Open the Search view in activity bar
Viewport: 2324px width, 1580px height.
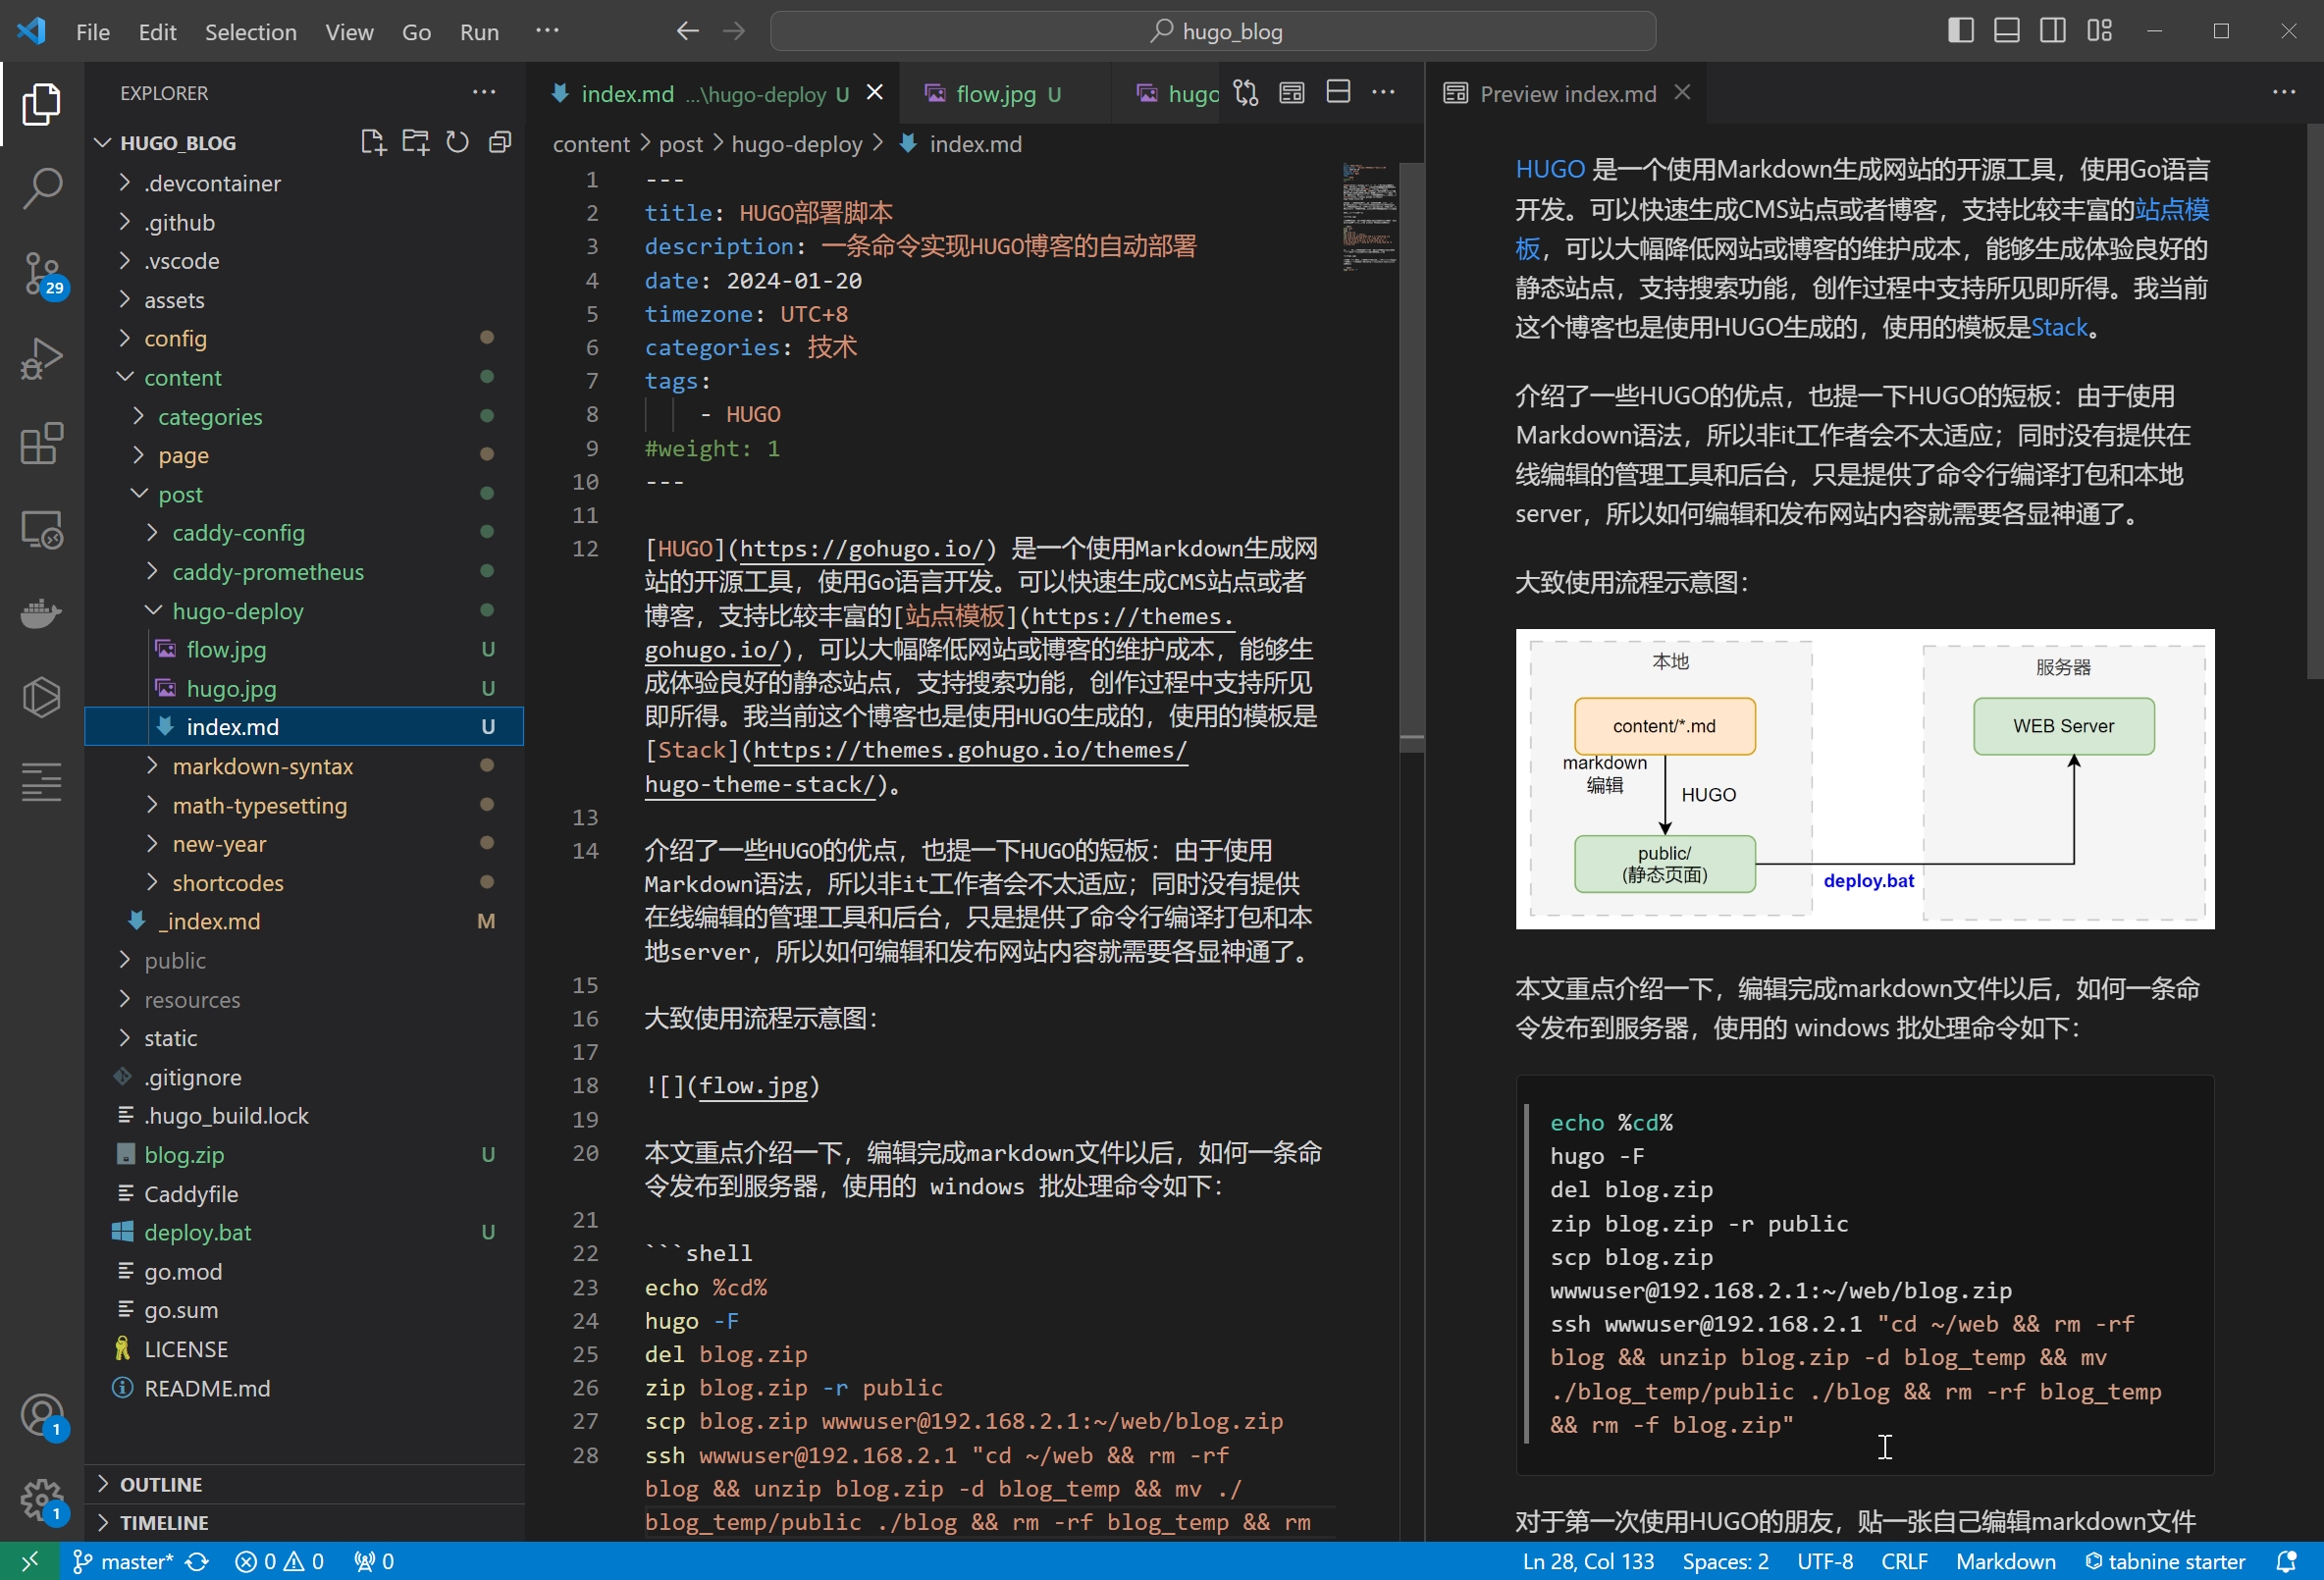42,188
